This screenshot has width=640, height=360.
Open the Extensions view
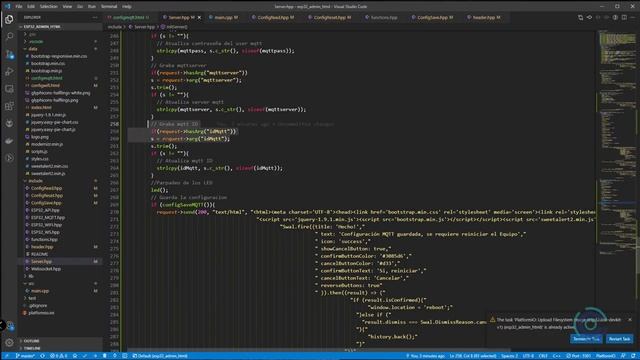pyautogui.click(x=9, y=106)
